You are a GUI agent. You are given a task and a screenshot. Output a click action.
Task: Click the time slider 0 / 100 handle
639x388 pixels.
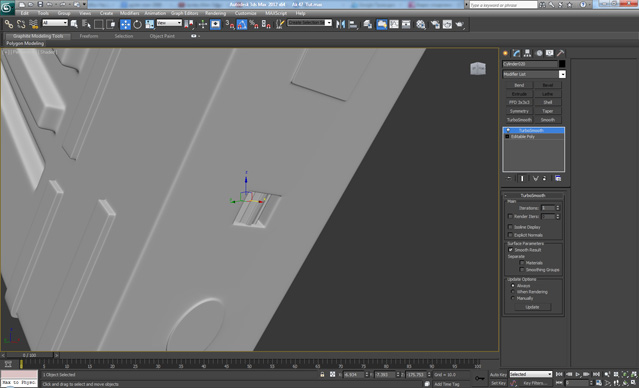(29, 355)
